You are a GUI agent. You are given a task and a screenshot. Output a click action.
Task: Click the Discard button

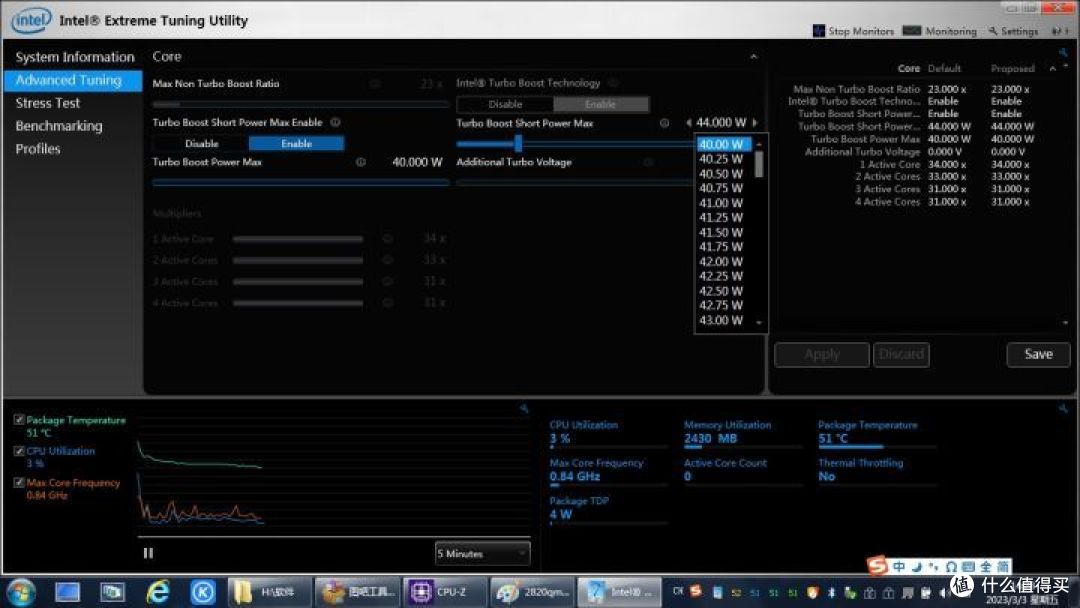tap(901, 355)
